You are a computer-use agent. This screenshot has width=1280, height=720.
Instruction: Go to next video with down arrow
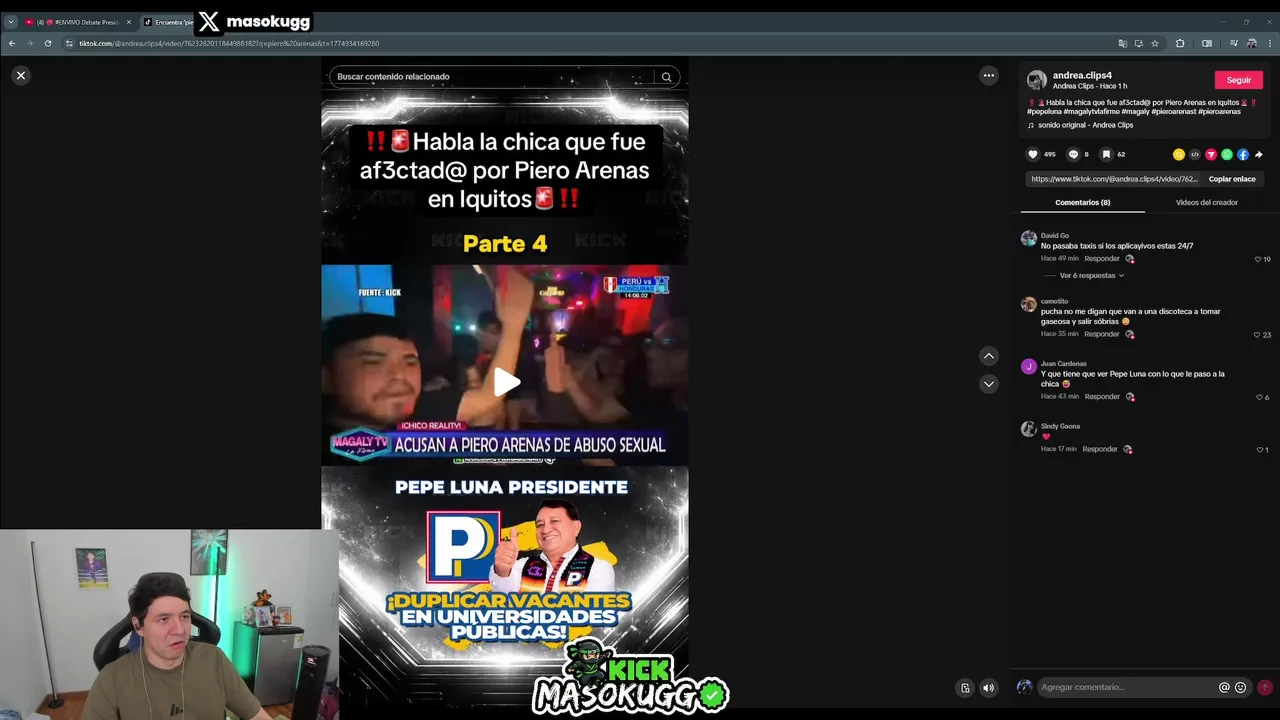989,384
